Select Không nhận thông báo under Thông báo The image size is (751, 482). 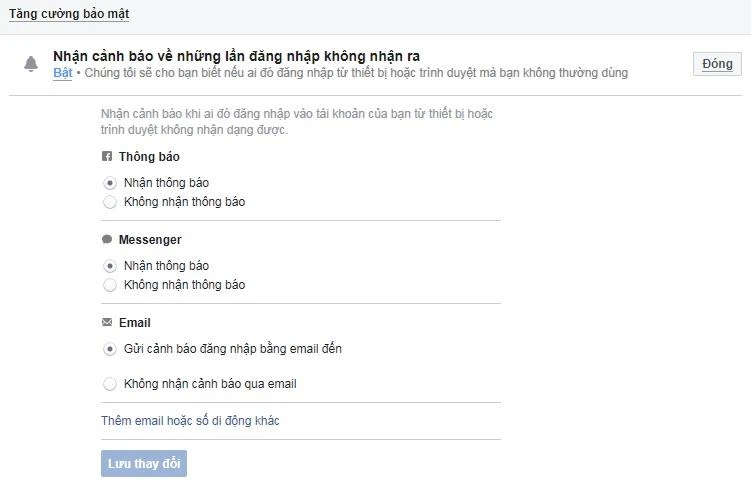tap(110, 202)
